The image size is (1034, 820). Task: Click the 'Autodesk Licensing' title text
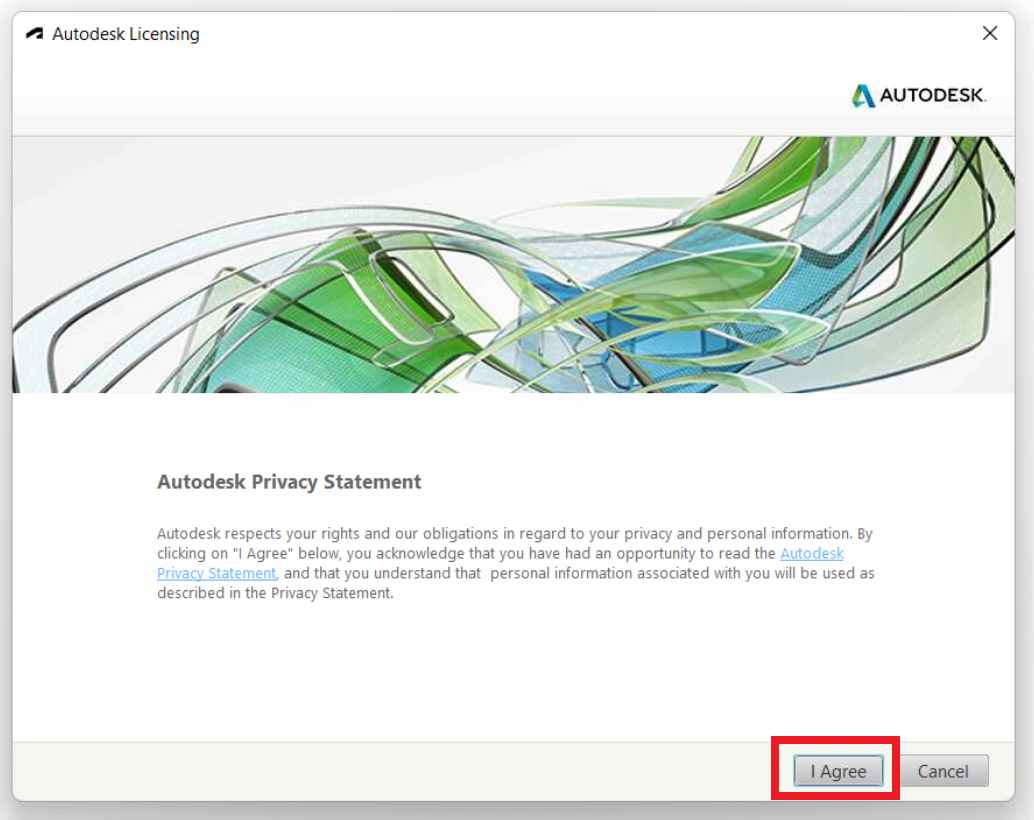126,34
